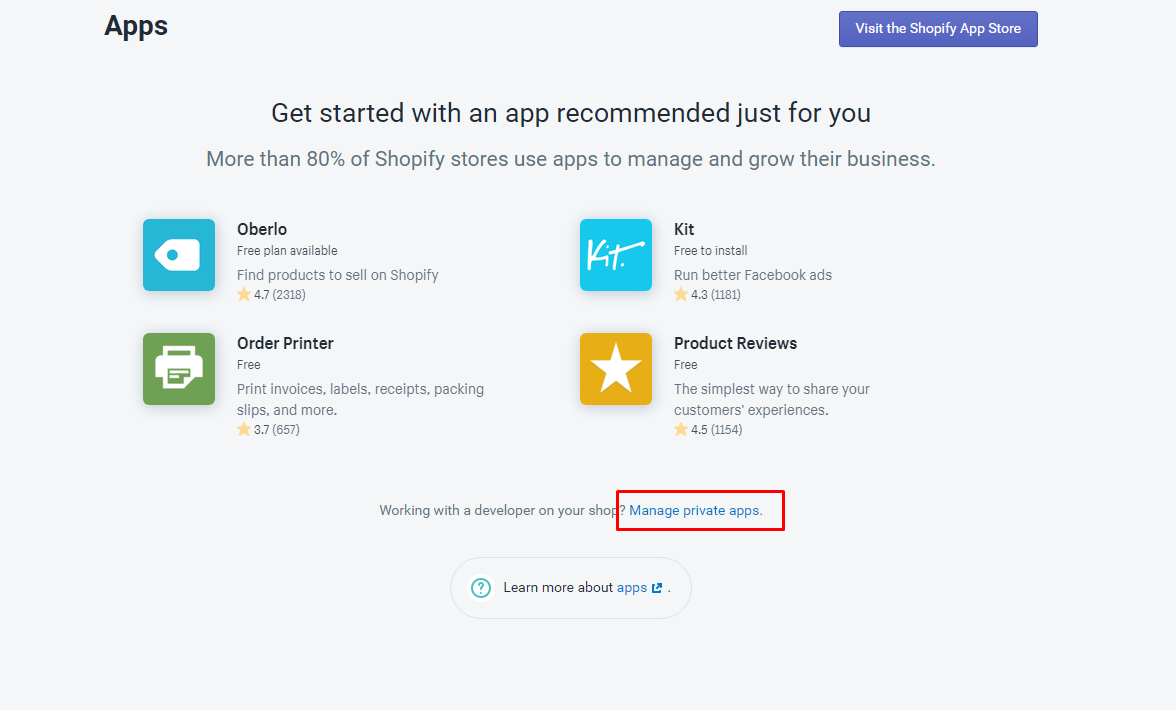Open the Oberlo app title

tap(262, 229)
